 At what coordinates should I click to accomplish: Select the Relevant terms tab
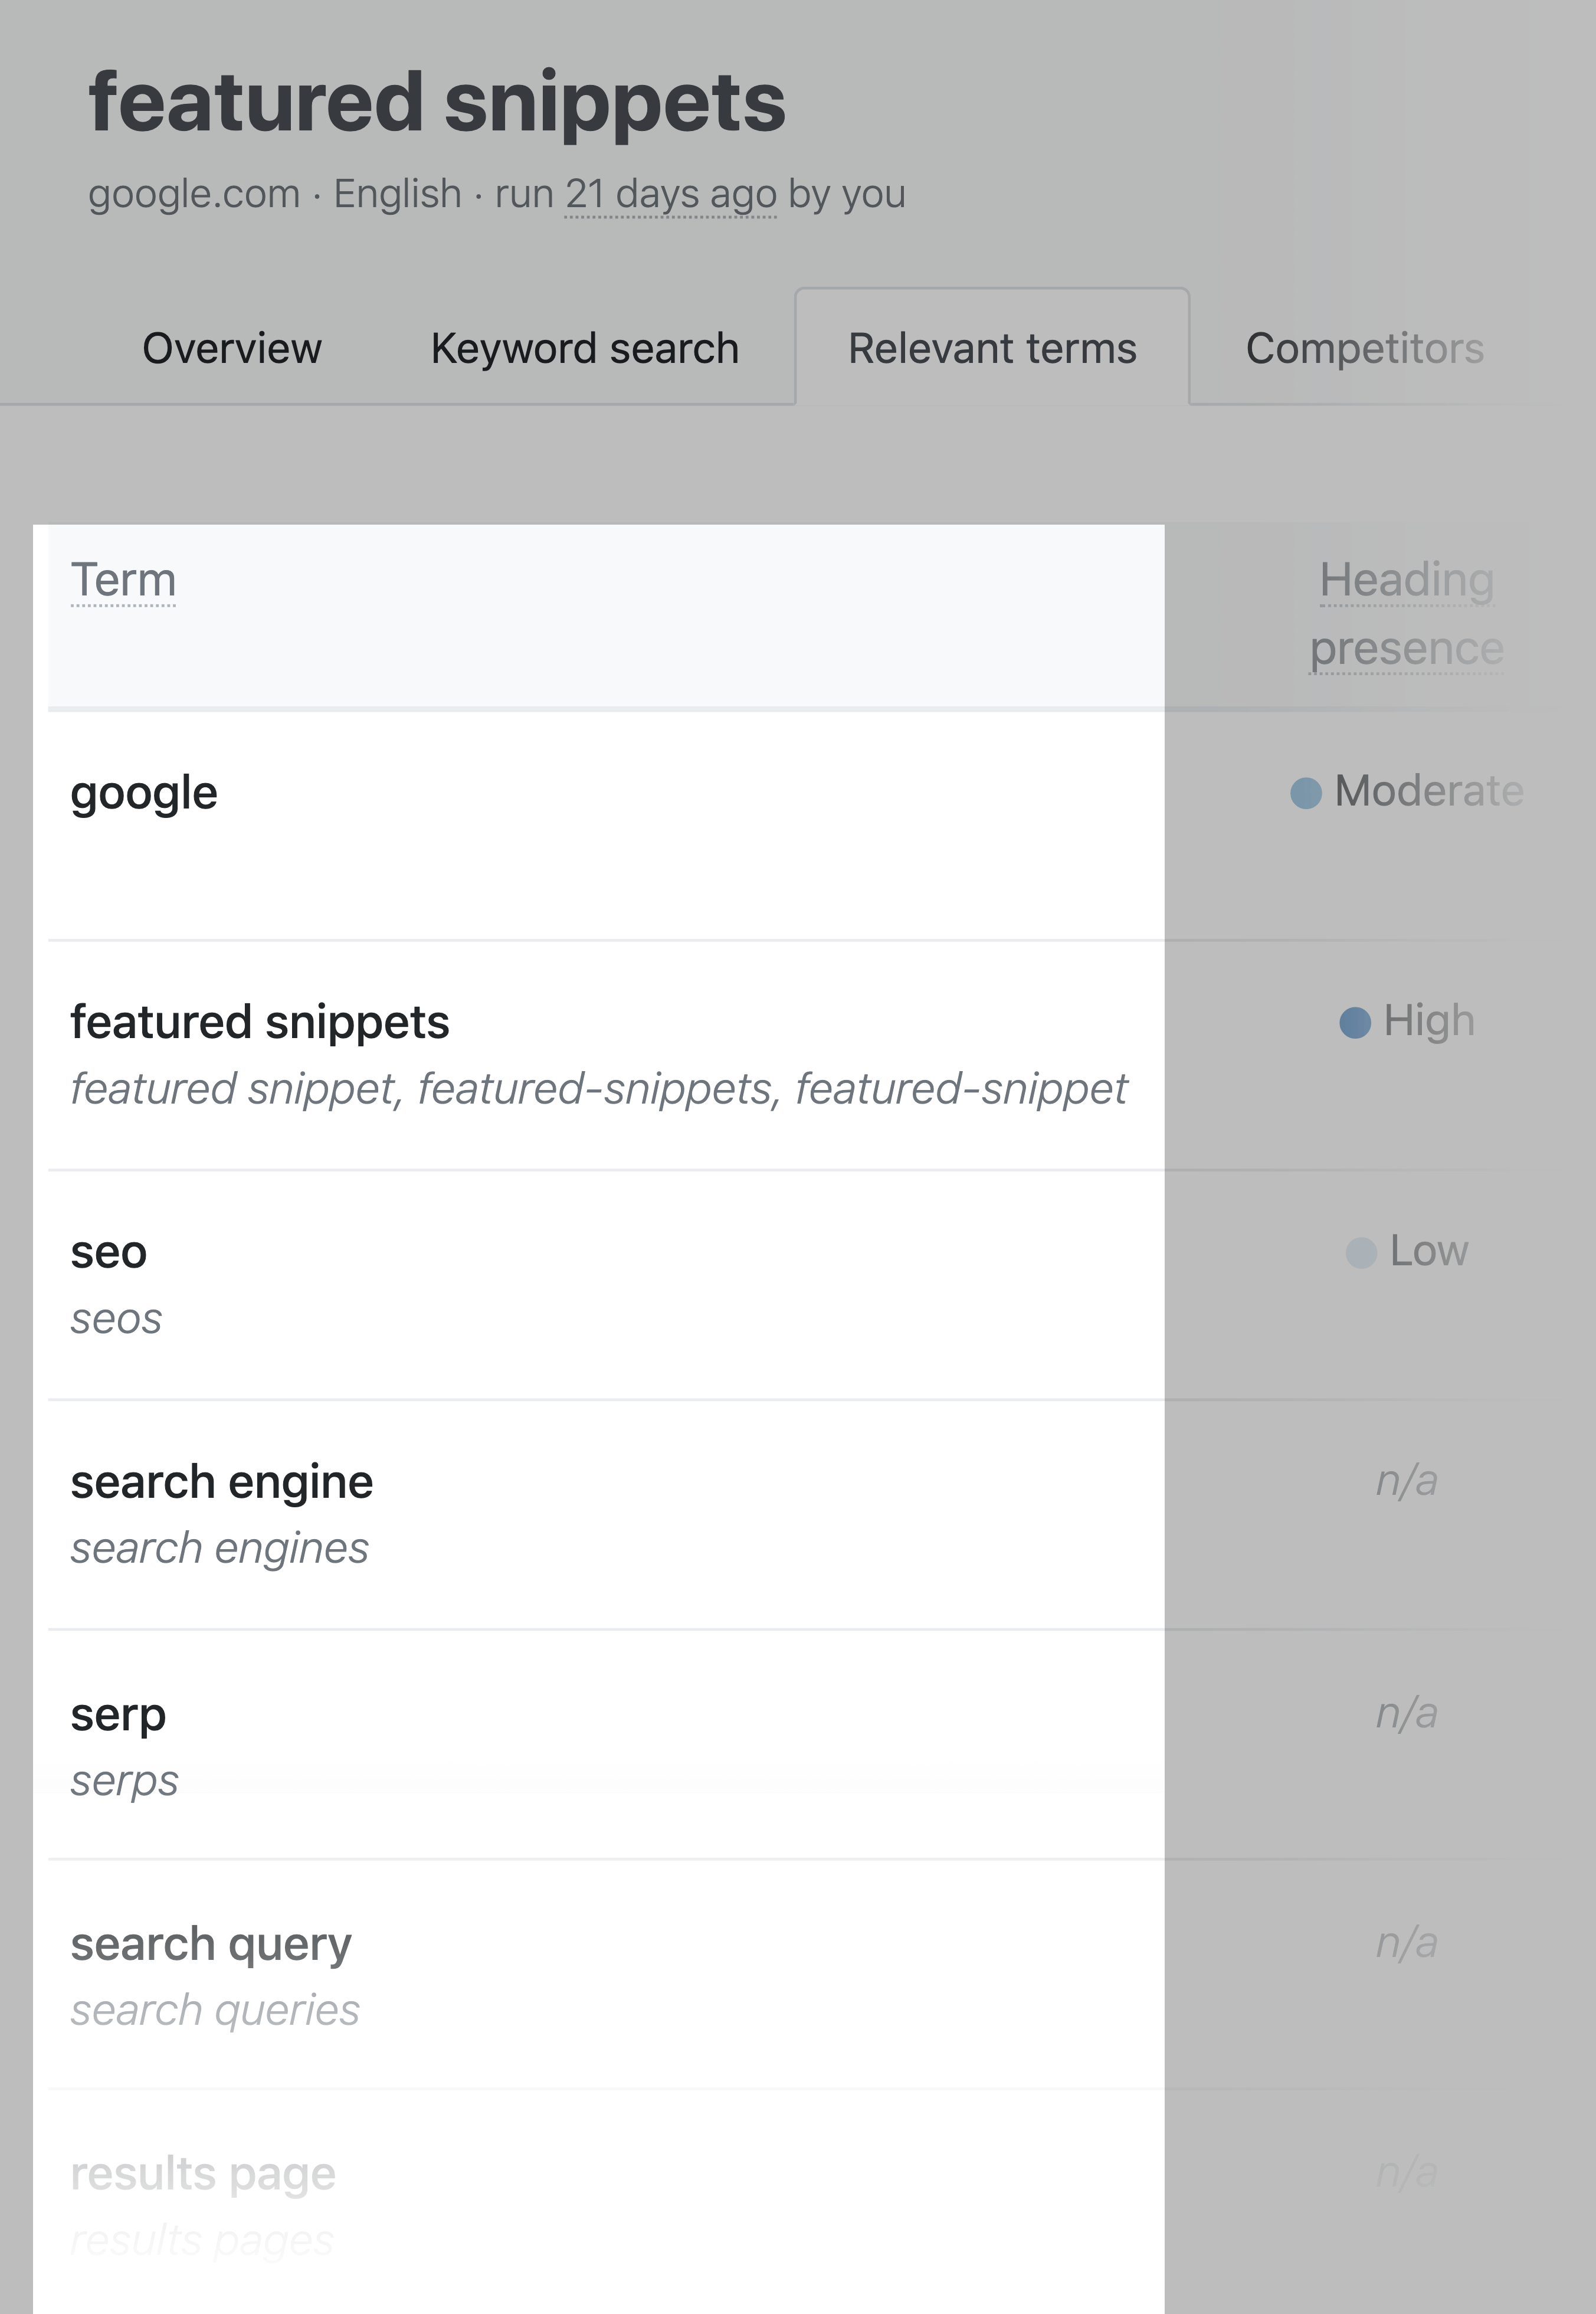(990, 348)
